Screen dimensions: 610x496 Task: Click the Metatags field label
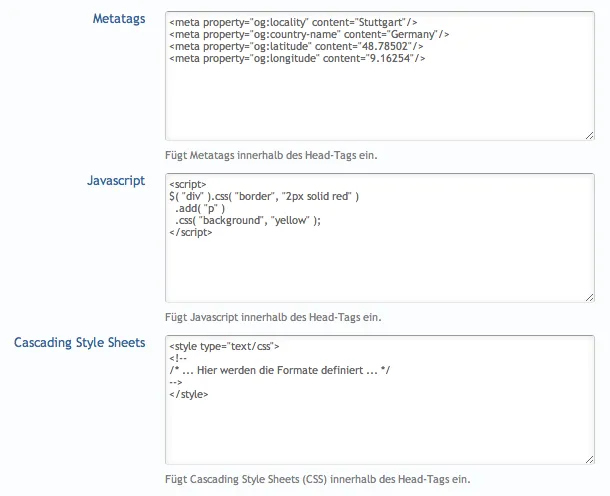coord(119,19)
